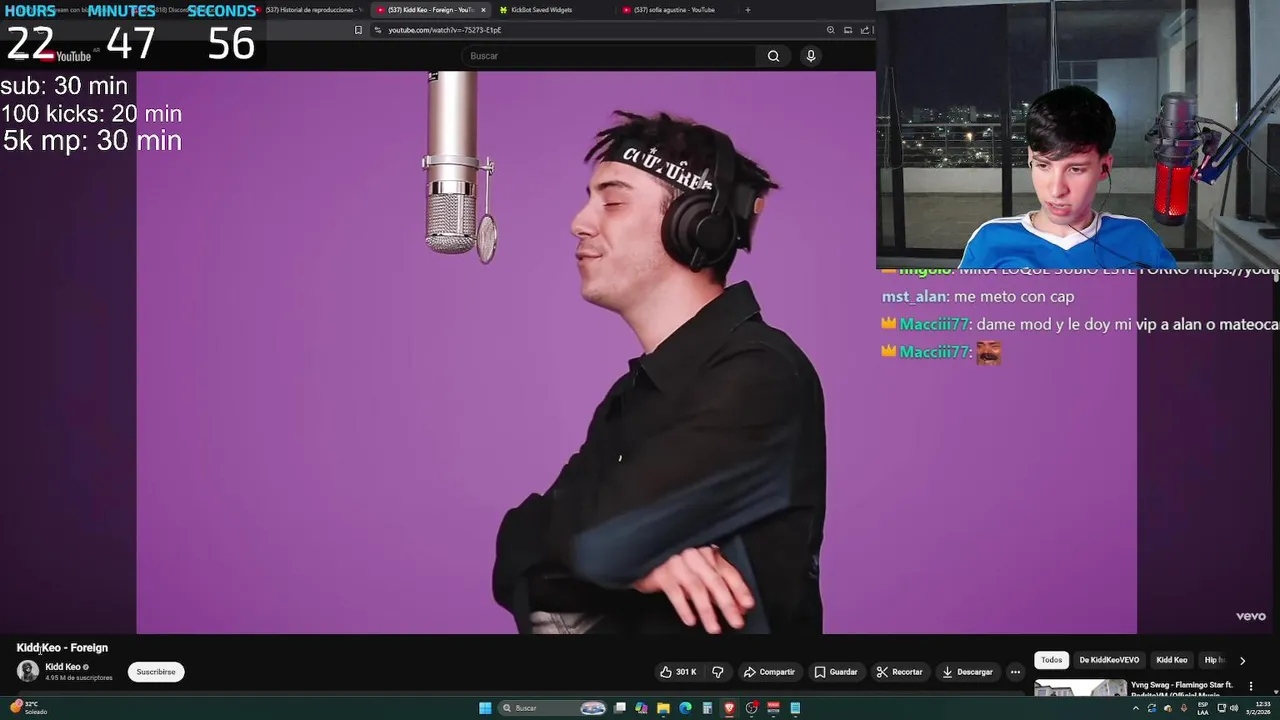Switch to Historial de reproducciones tab
The image size is (1280, 720).
[310, 10]
